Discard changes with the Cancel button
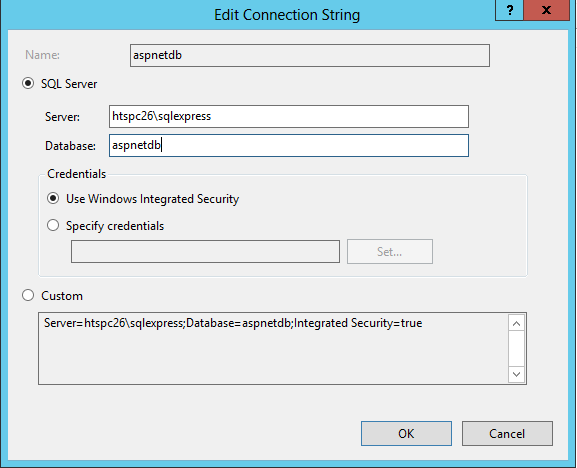 (x=507, y=433)
